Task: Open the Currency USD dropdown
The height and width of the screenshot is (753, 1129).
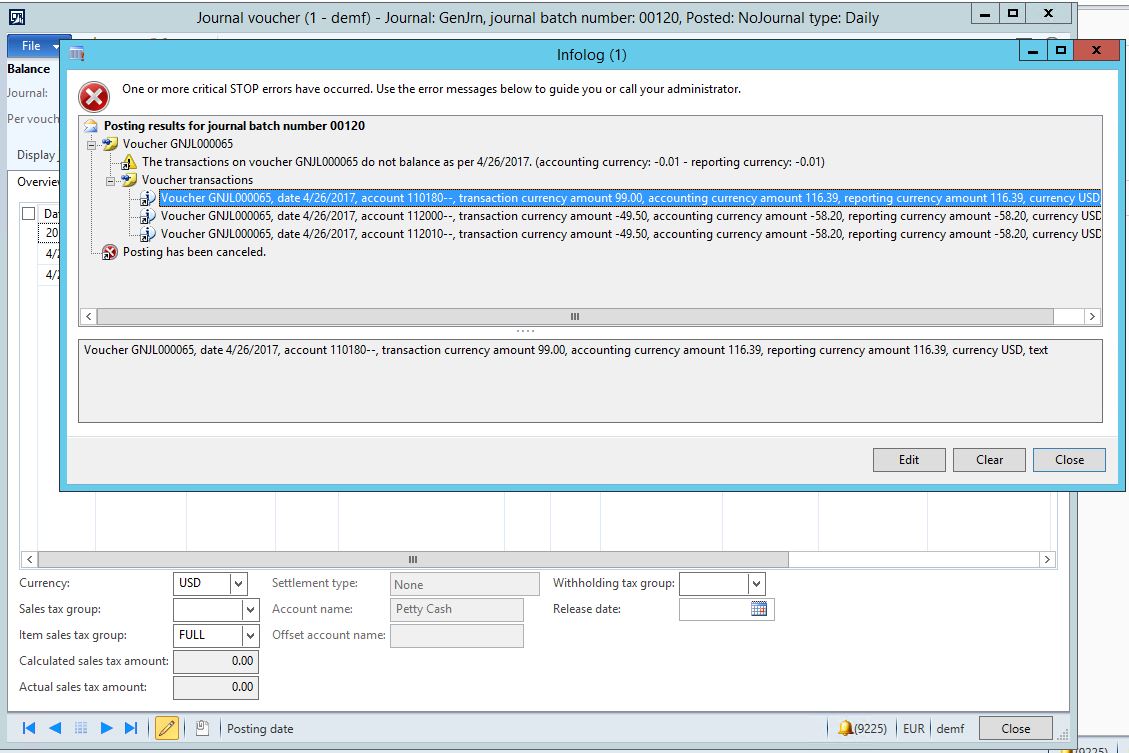Action: click(x=238, y=583)
